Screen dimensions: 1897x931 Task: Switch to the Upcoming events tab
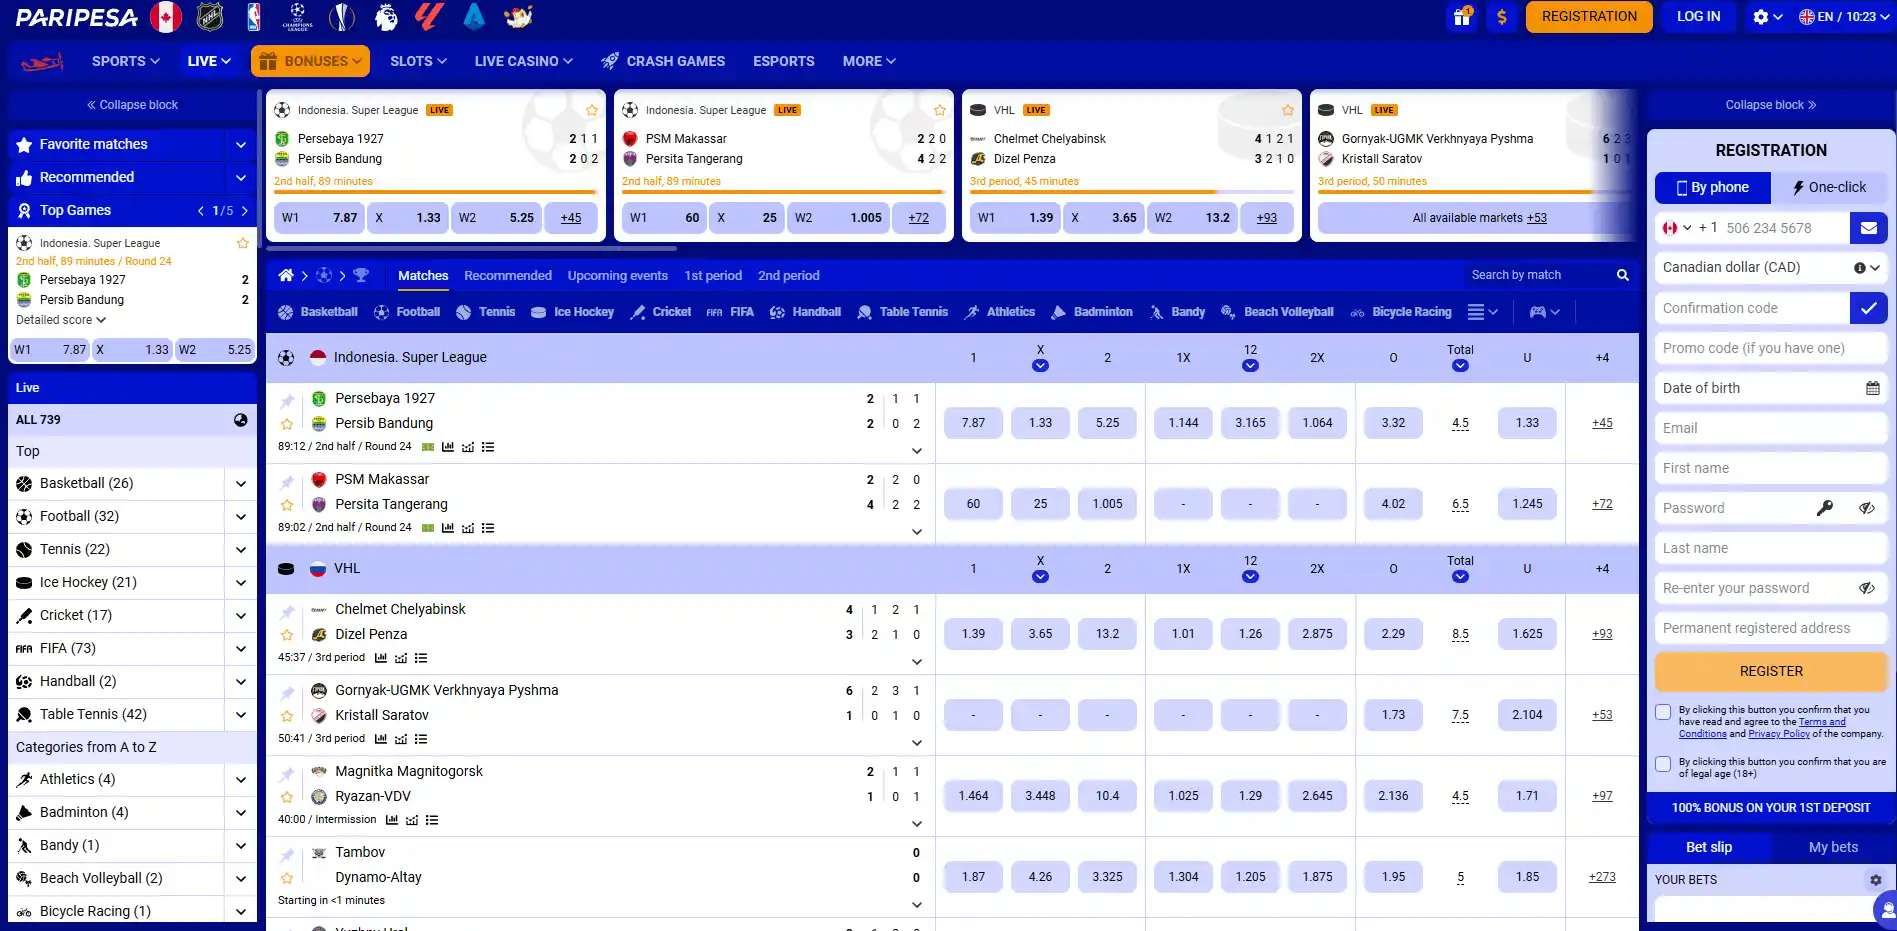[618, 276]
